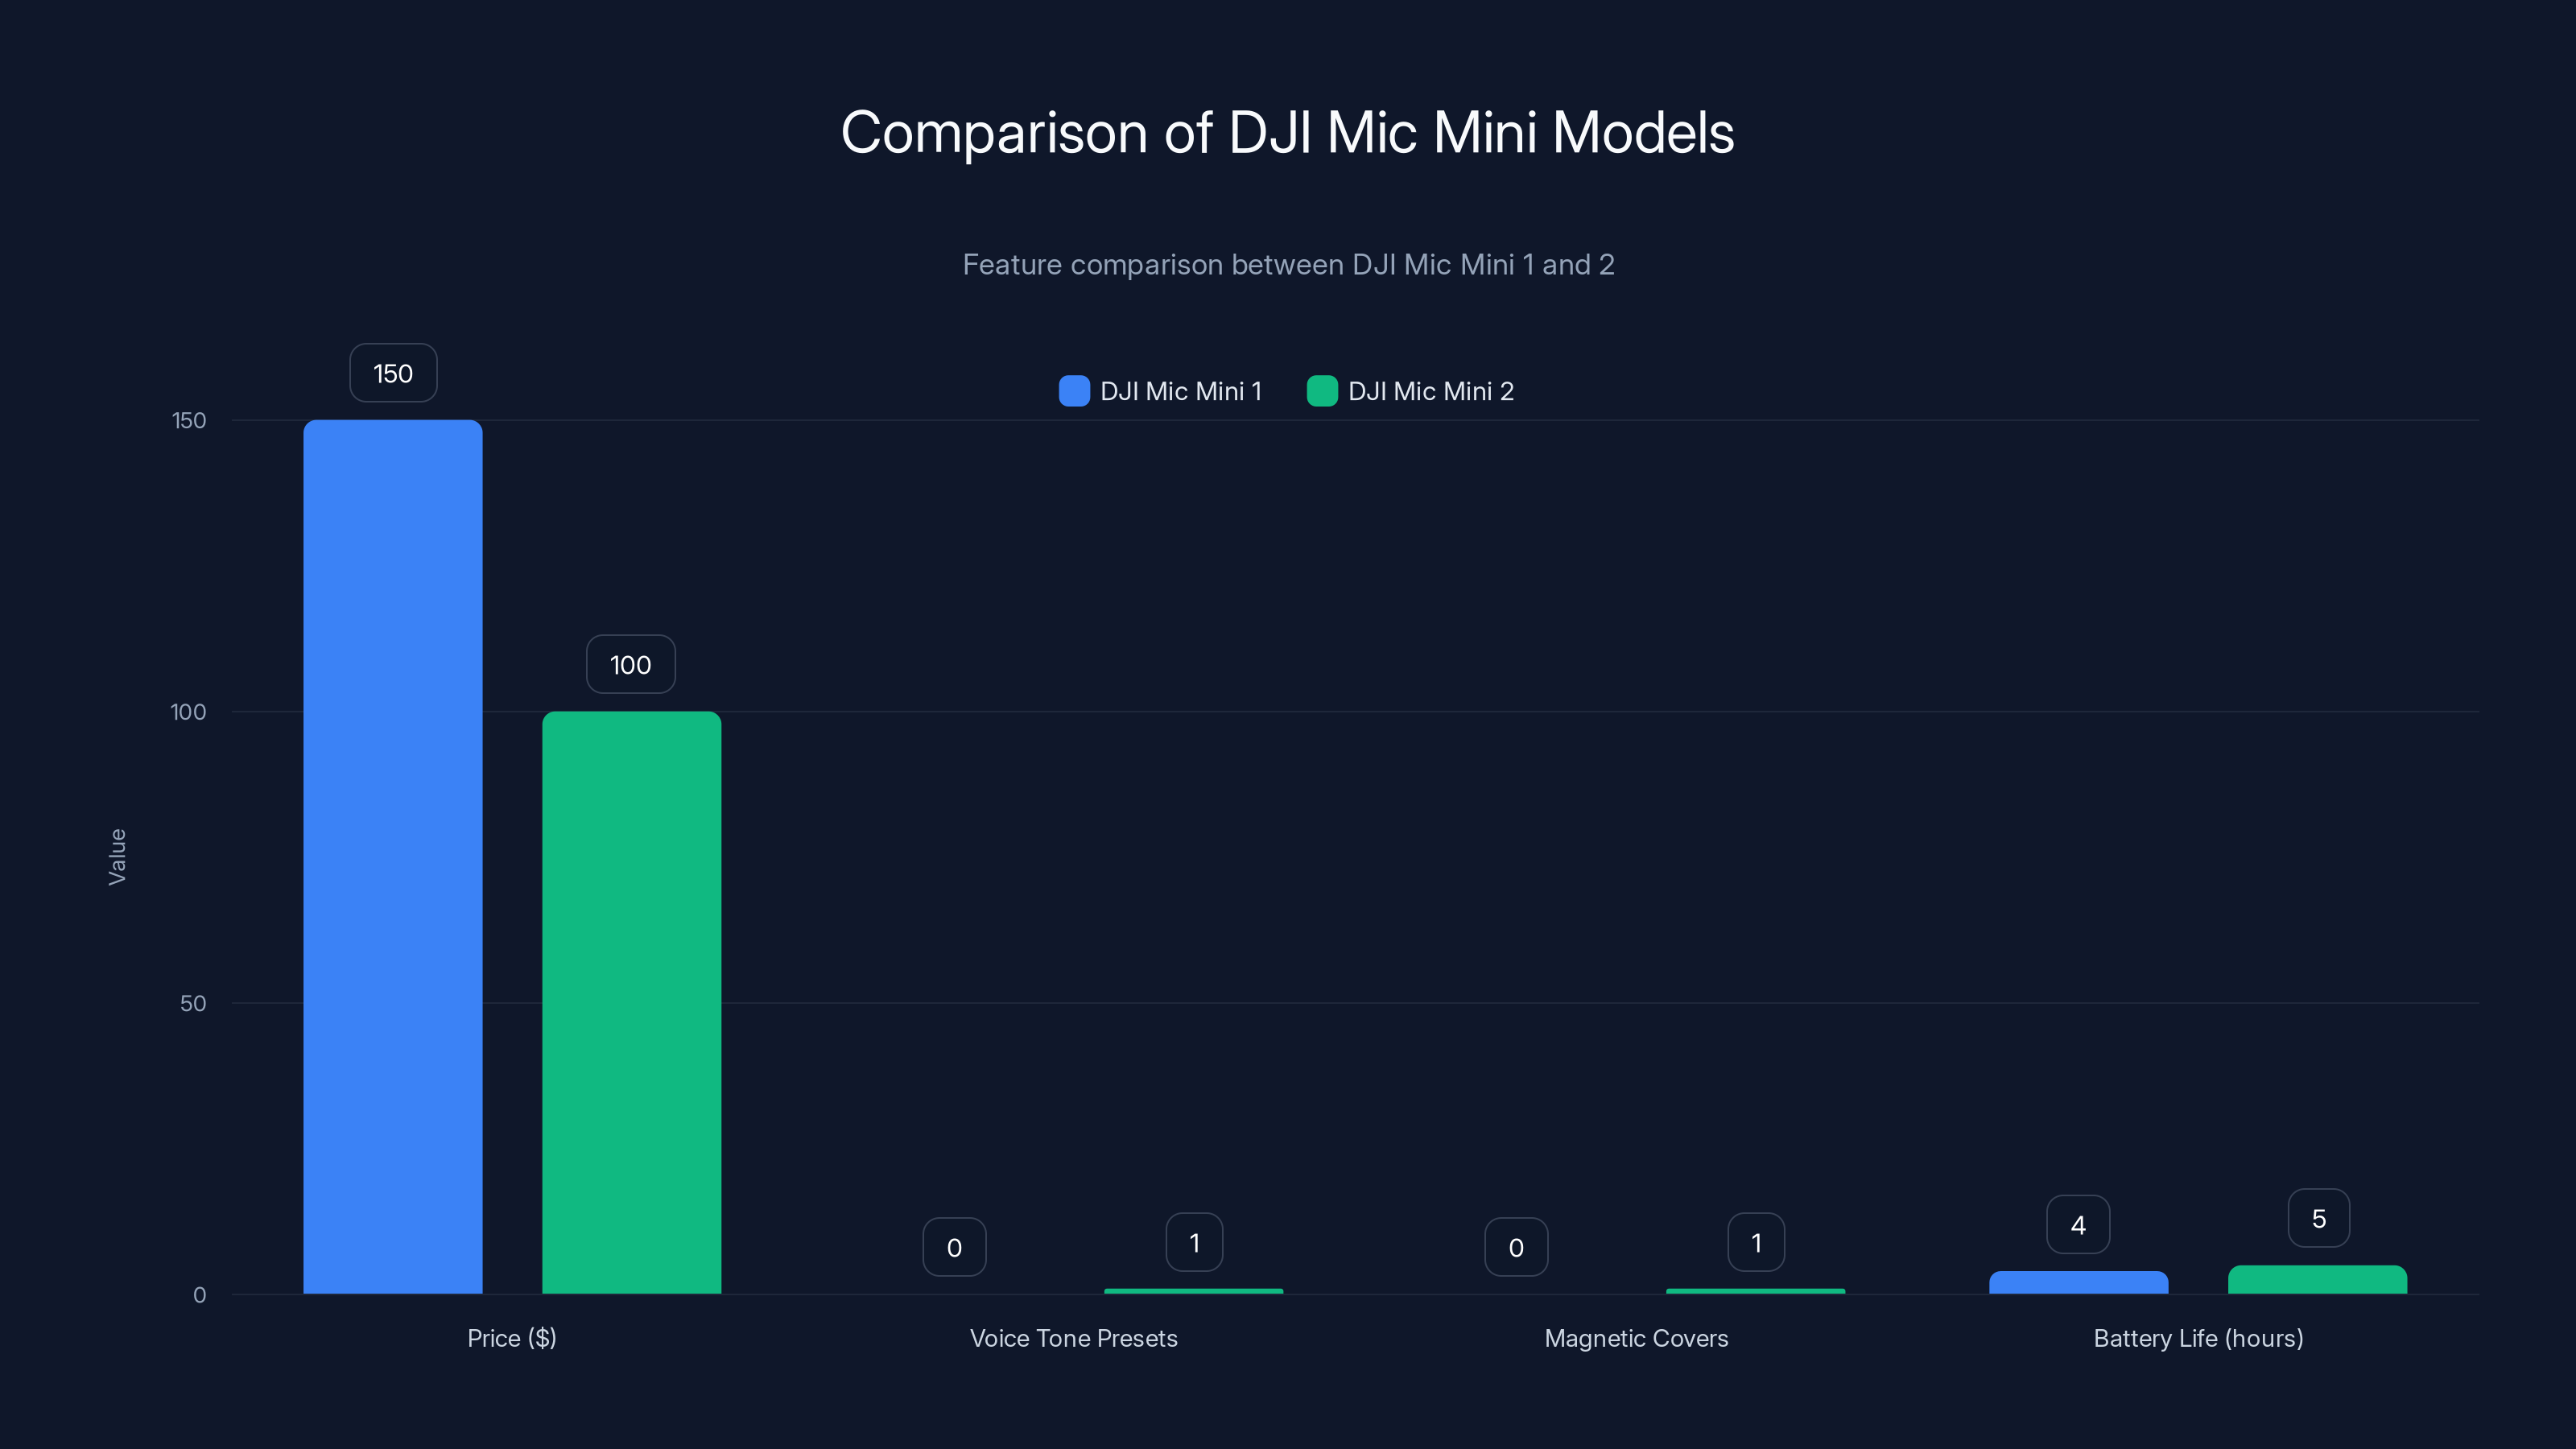Click the chart title text
This screenshot has width=2576, height=1449.
[x=1288, y=131]
